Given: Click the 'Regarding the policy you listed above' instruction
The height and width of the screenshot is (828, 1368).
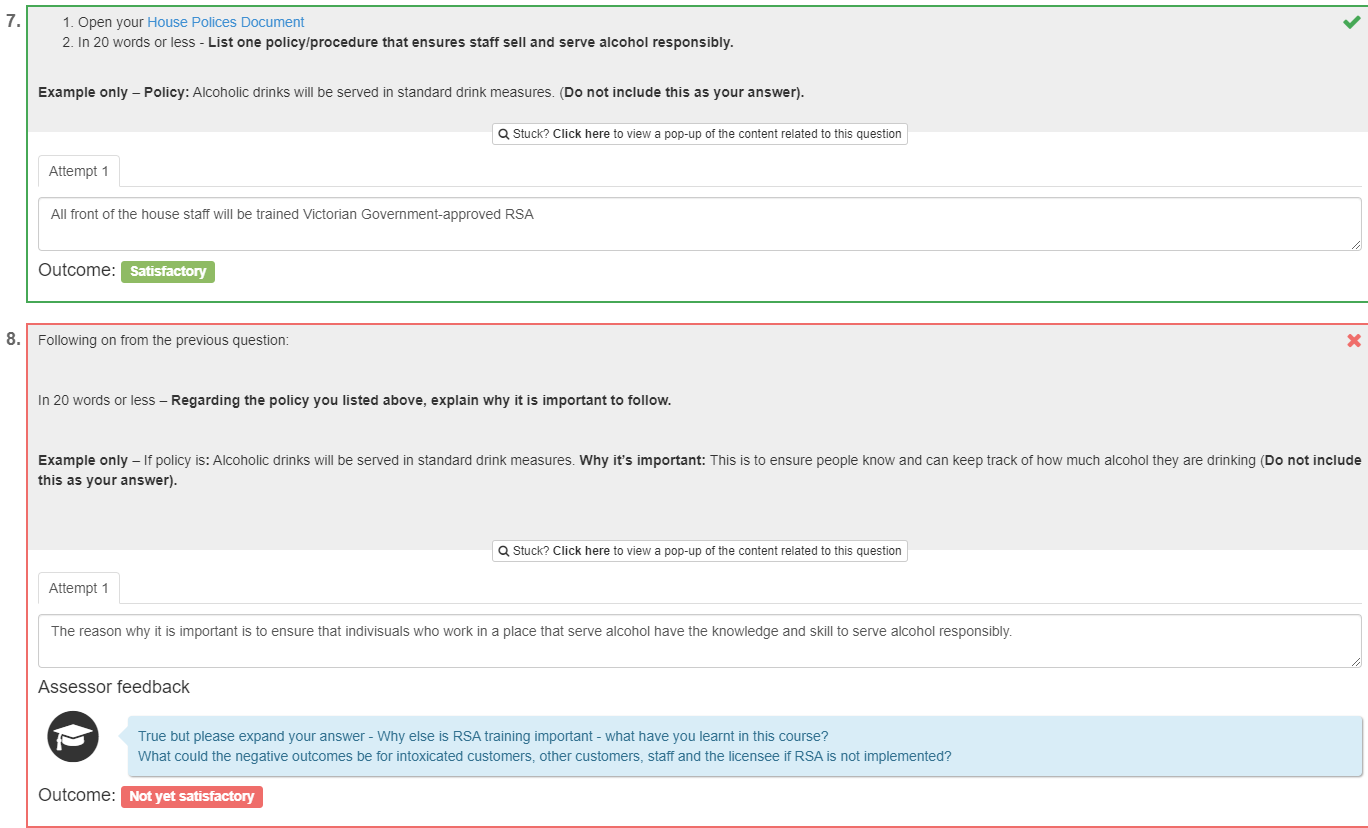Looking at the screenshot, I should 421,400.
